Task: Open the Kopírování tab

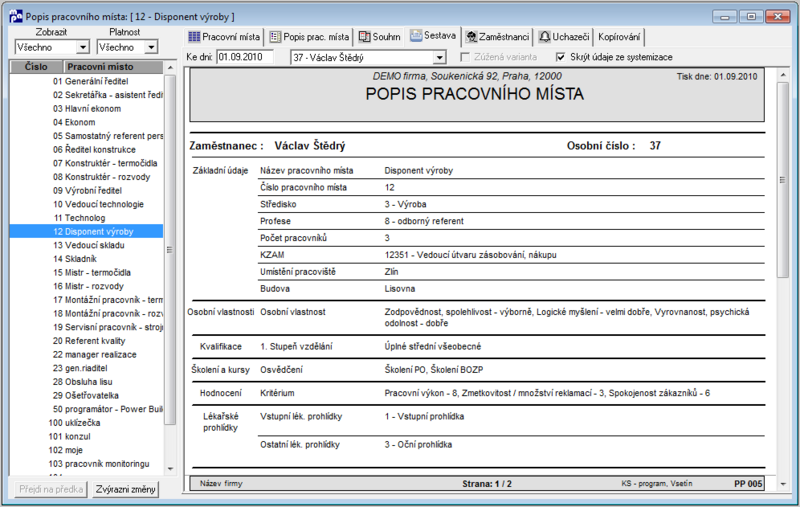Action: pos(619,37)
